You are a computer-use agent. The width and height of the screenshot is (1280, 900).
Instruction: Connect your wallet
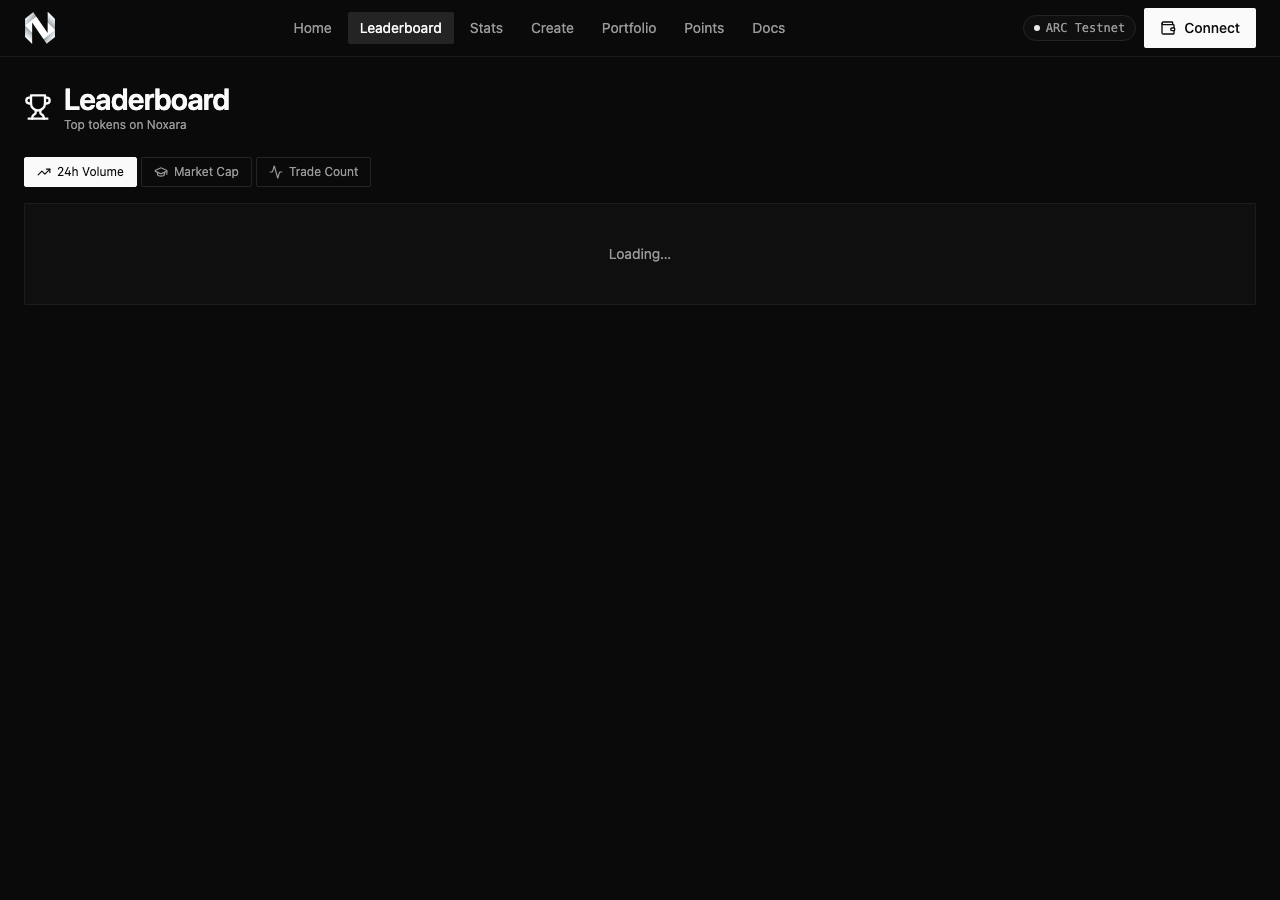[1199, 28]
